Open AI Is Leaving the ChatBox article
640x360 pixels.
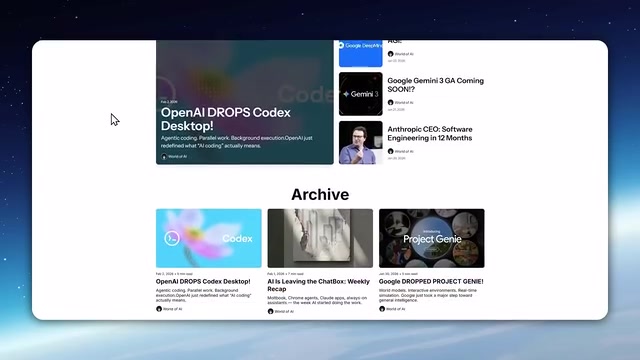[x=318, y=285]
